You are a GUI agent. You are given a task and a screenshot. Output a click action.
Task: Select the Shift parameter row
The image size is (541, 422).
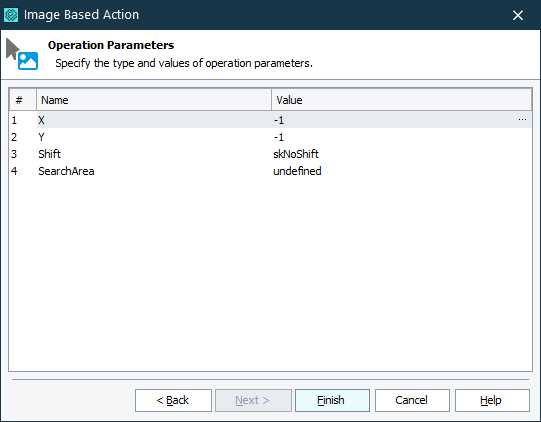(270, 154)
